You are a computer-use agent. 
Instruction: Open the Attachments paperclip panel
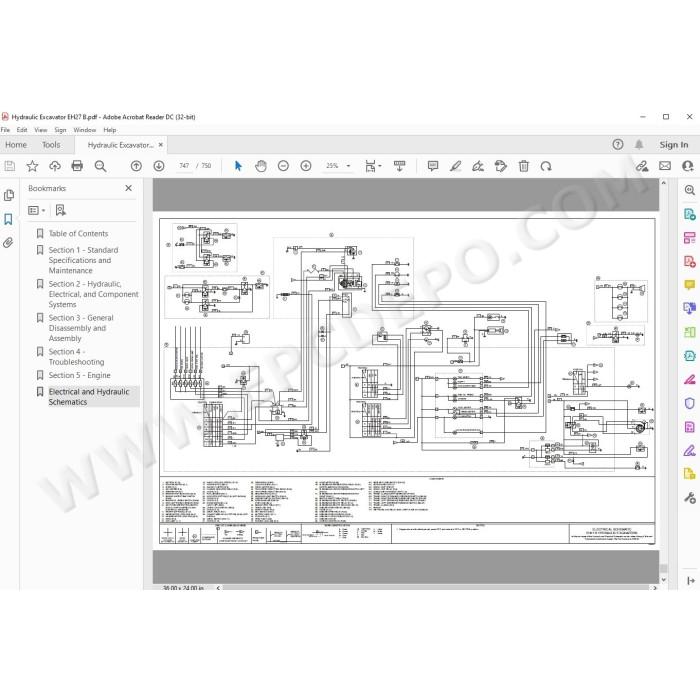(8, 243)
